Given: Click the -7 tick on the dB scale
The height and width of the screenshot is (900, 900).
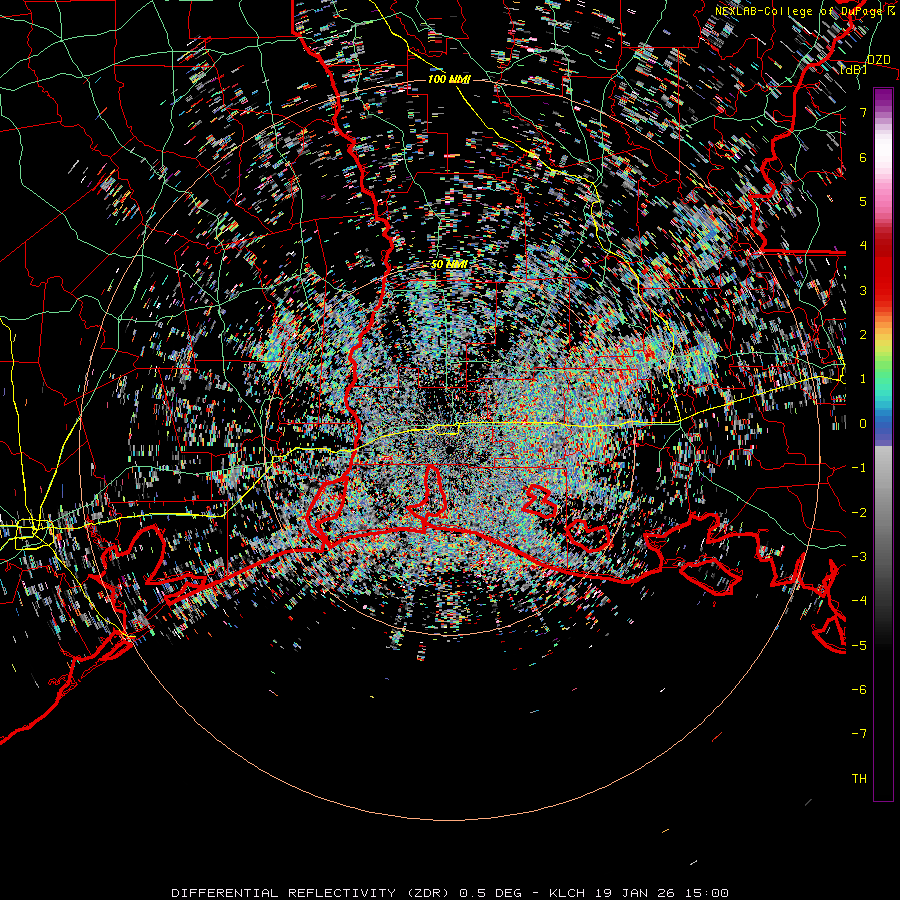Looking at the screenshot, I should tap(859, 734).
